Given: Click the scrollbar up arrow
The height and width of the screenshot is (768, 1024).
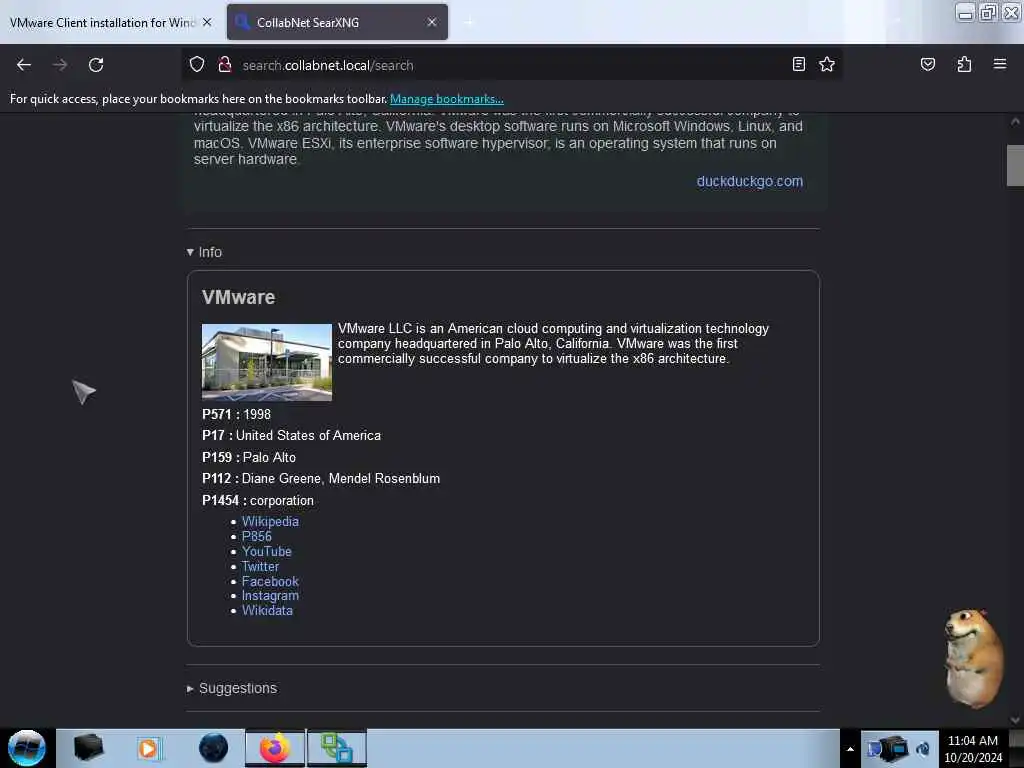Looking at the screenshot, I should point(1015,121).
